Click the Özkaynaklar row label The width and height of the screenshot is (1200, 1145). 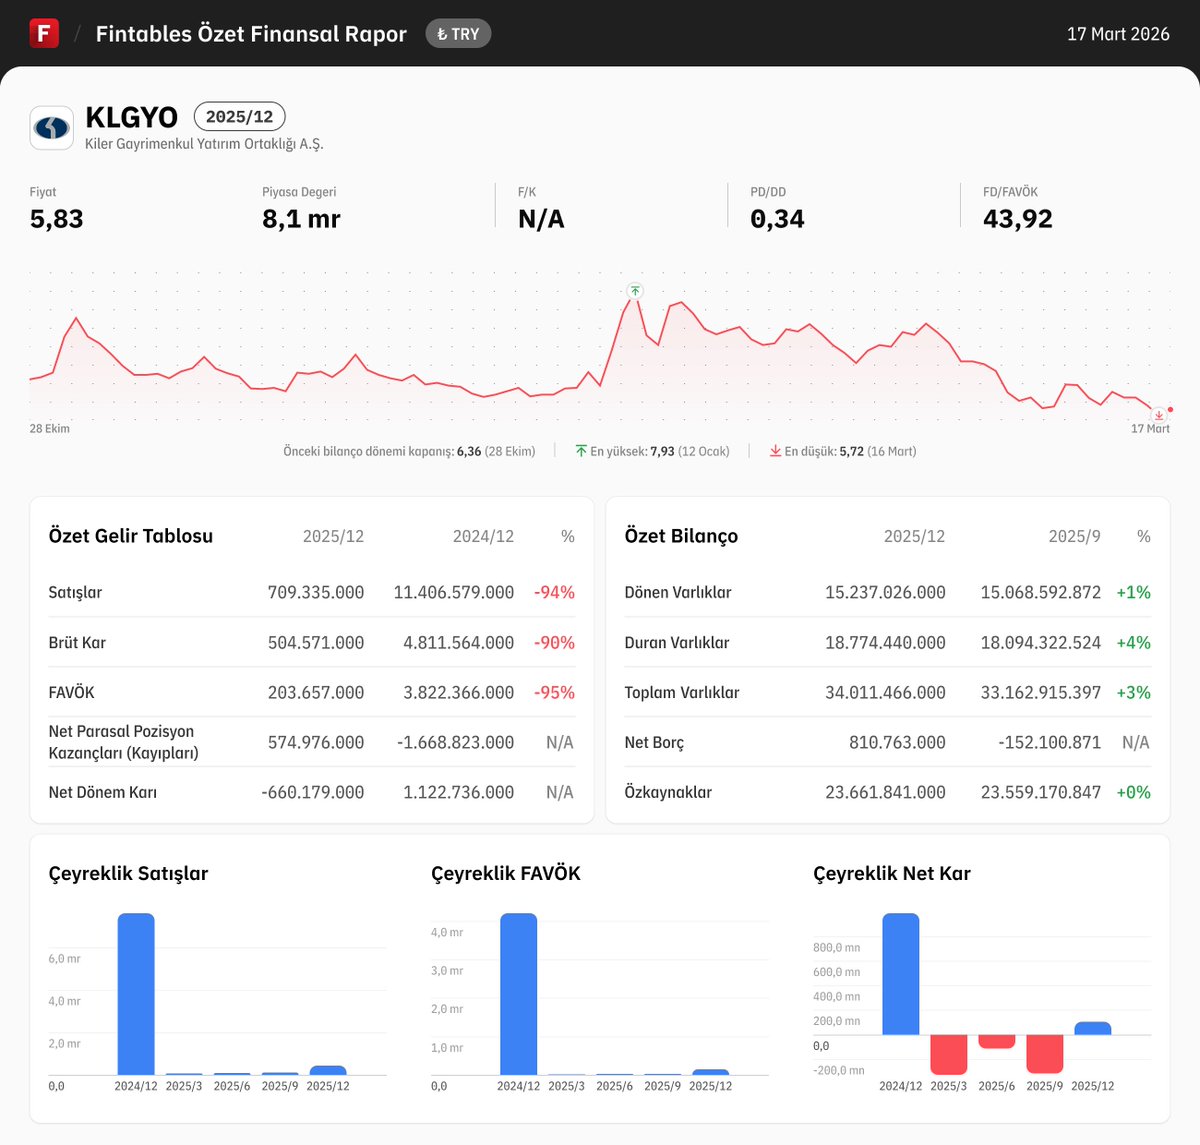(x=668, y=792)
